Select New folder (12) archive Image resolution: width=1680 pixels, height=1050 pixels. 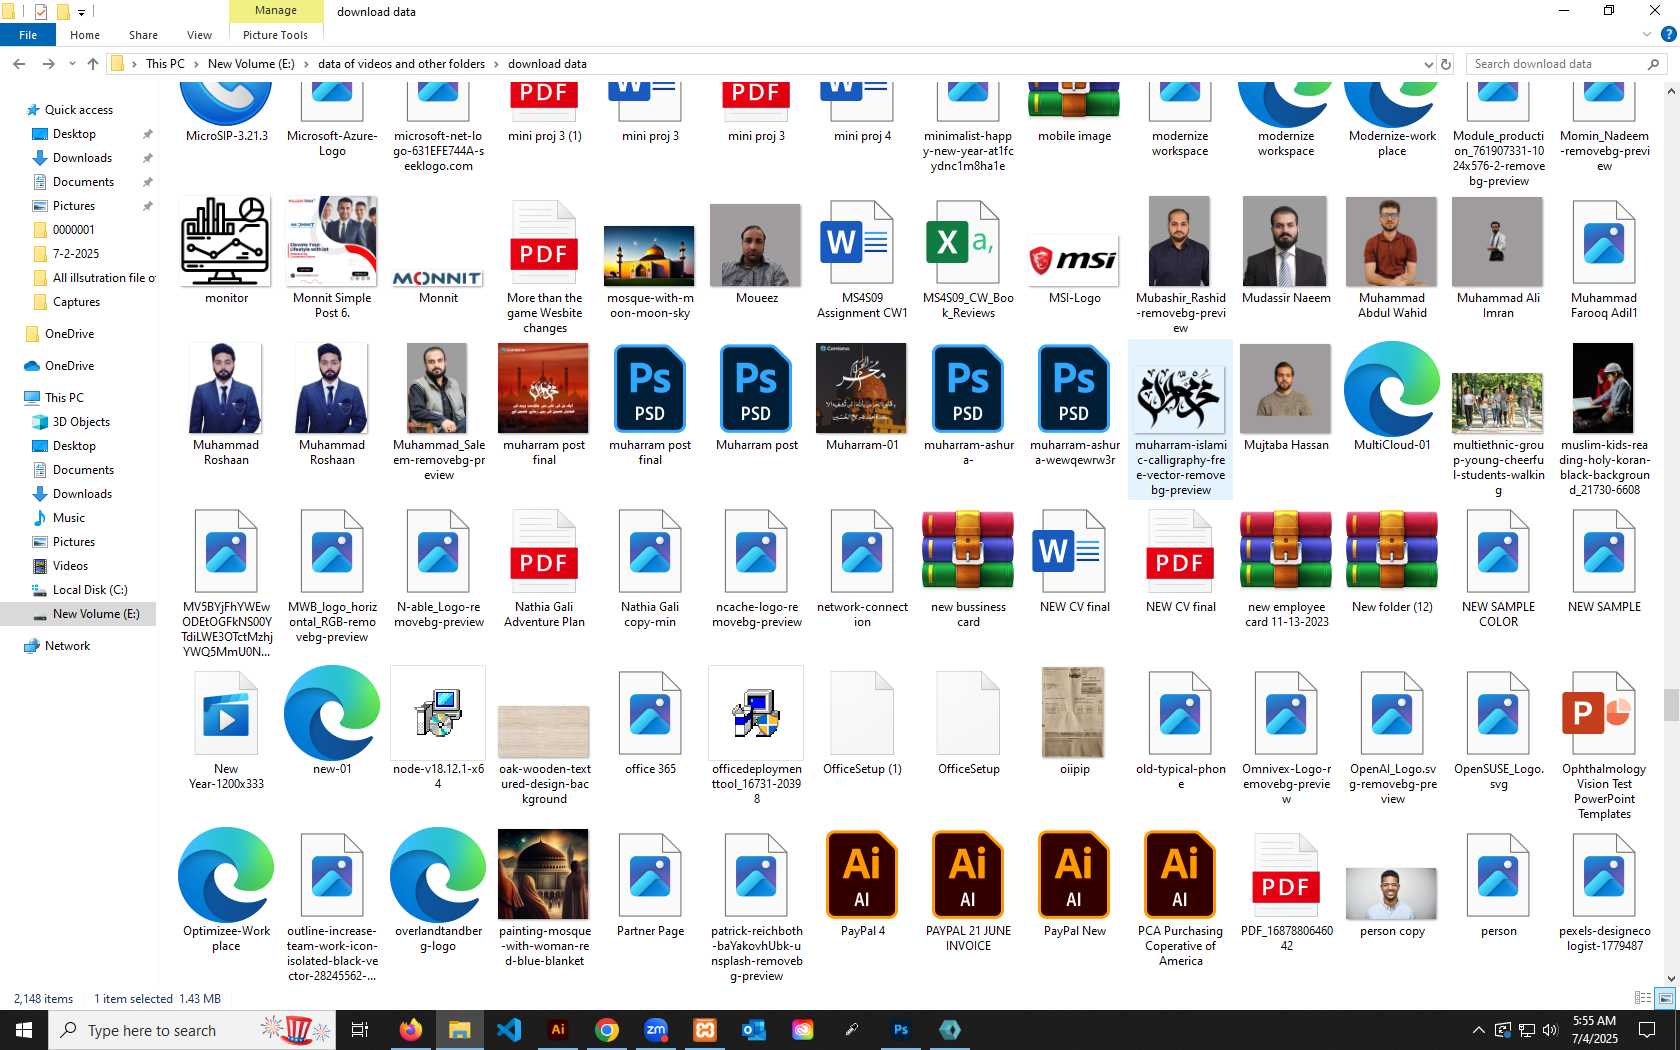click(x=1392, y=551)
